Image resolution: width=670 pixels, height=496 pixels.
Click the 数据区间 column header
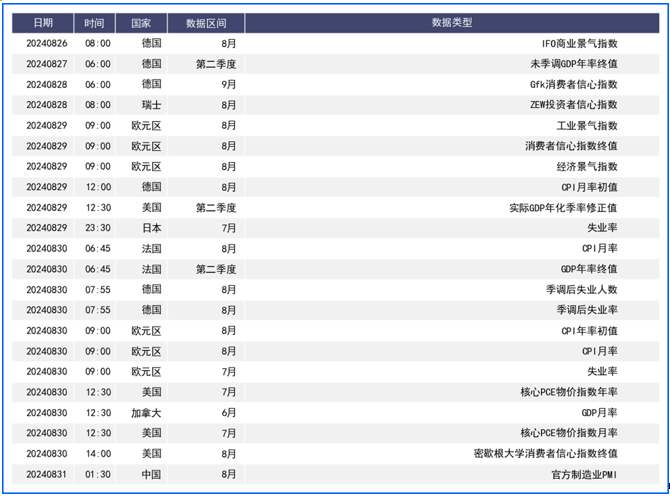coord(206,23)
